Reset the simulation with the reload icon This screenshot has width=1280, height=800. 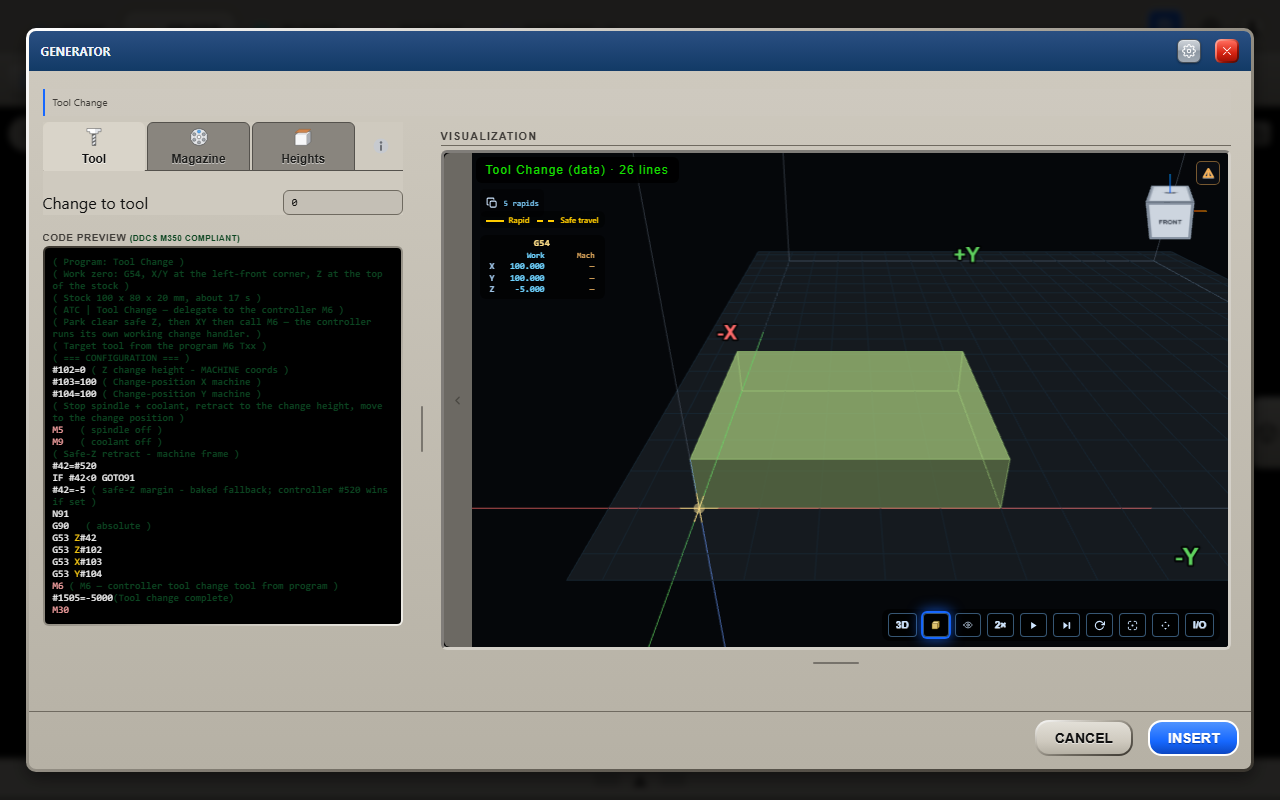tap(1099, 625)
